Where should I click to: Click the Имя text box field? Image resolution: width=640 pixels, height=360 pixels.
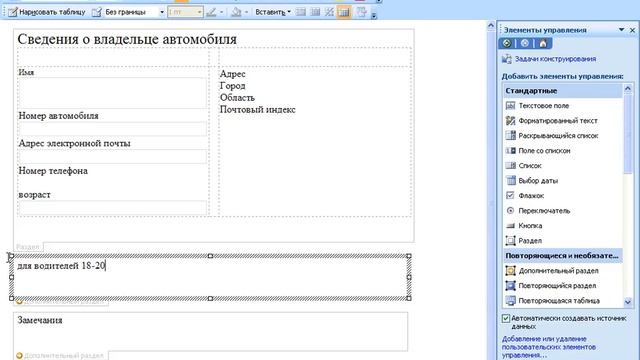[x=112, y=93]
